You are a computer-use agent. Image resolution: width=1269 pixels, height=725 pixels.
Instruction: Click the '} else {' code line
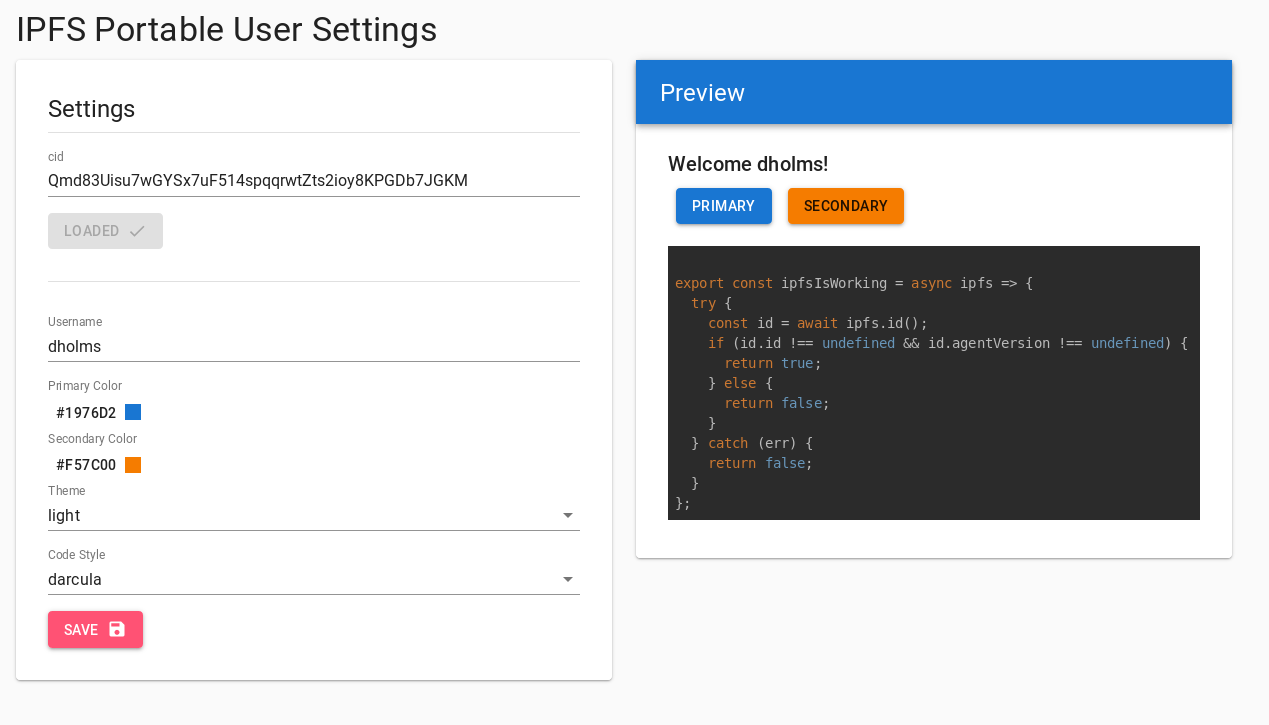pyautogui.click(x=740, y=383)
